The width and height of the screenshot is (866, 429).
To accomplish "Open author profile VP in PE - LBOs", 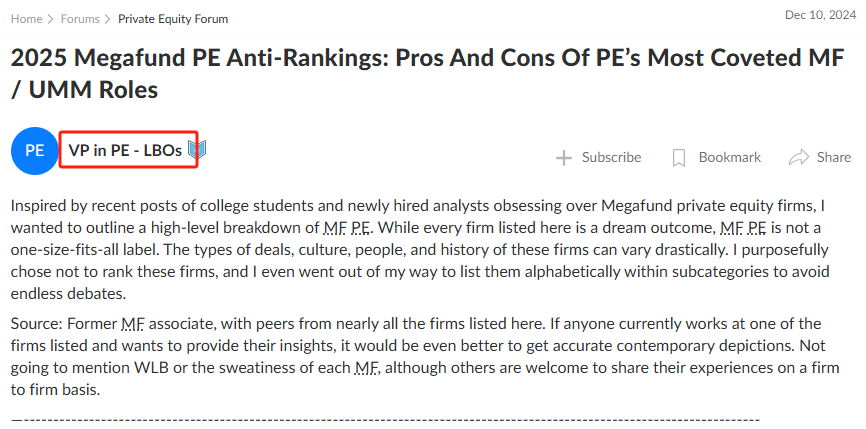I will [x=125, y=150].
